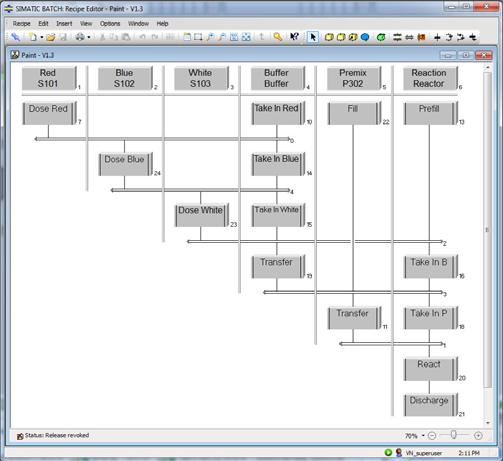Select the Reaction Reactor unit header
Viewport: 503px width, 461px height.
coord(430,78)
